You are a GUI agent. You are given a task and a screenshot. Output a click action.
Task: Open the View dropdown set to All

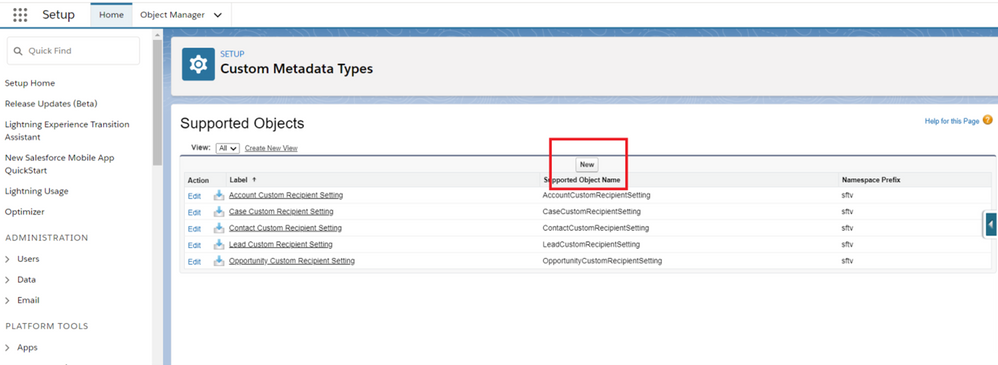point(227,148)
